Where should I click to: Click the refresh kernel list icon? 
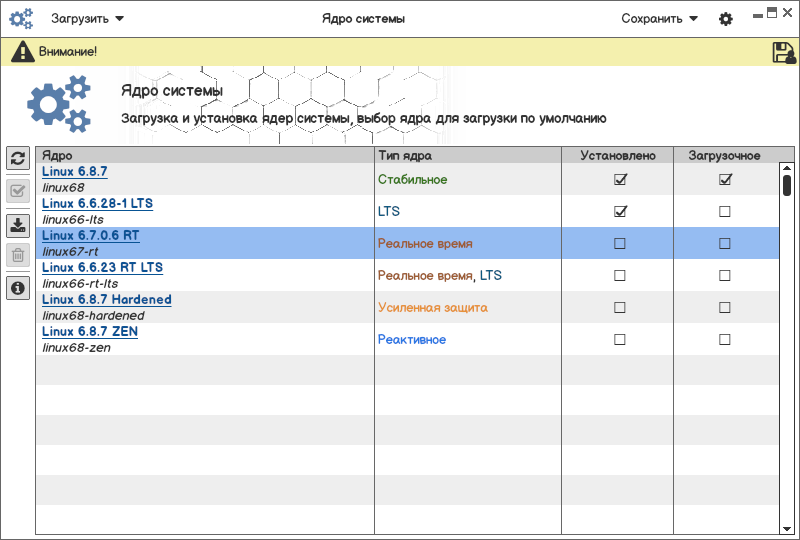pos(17,159)
